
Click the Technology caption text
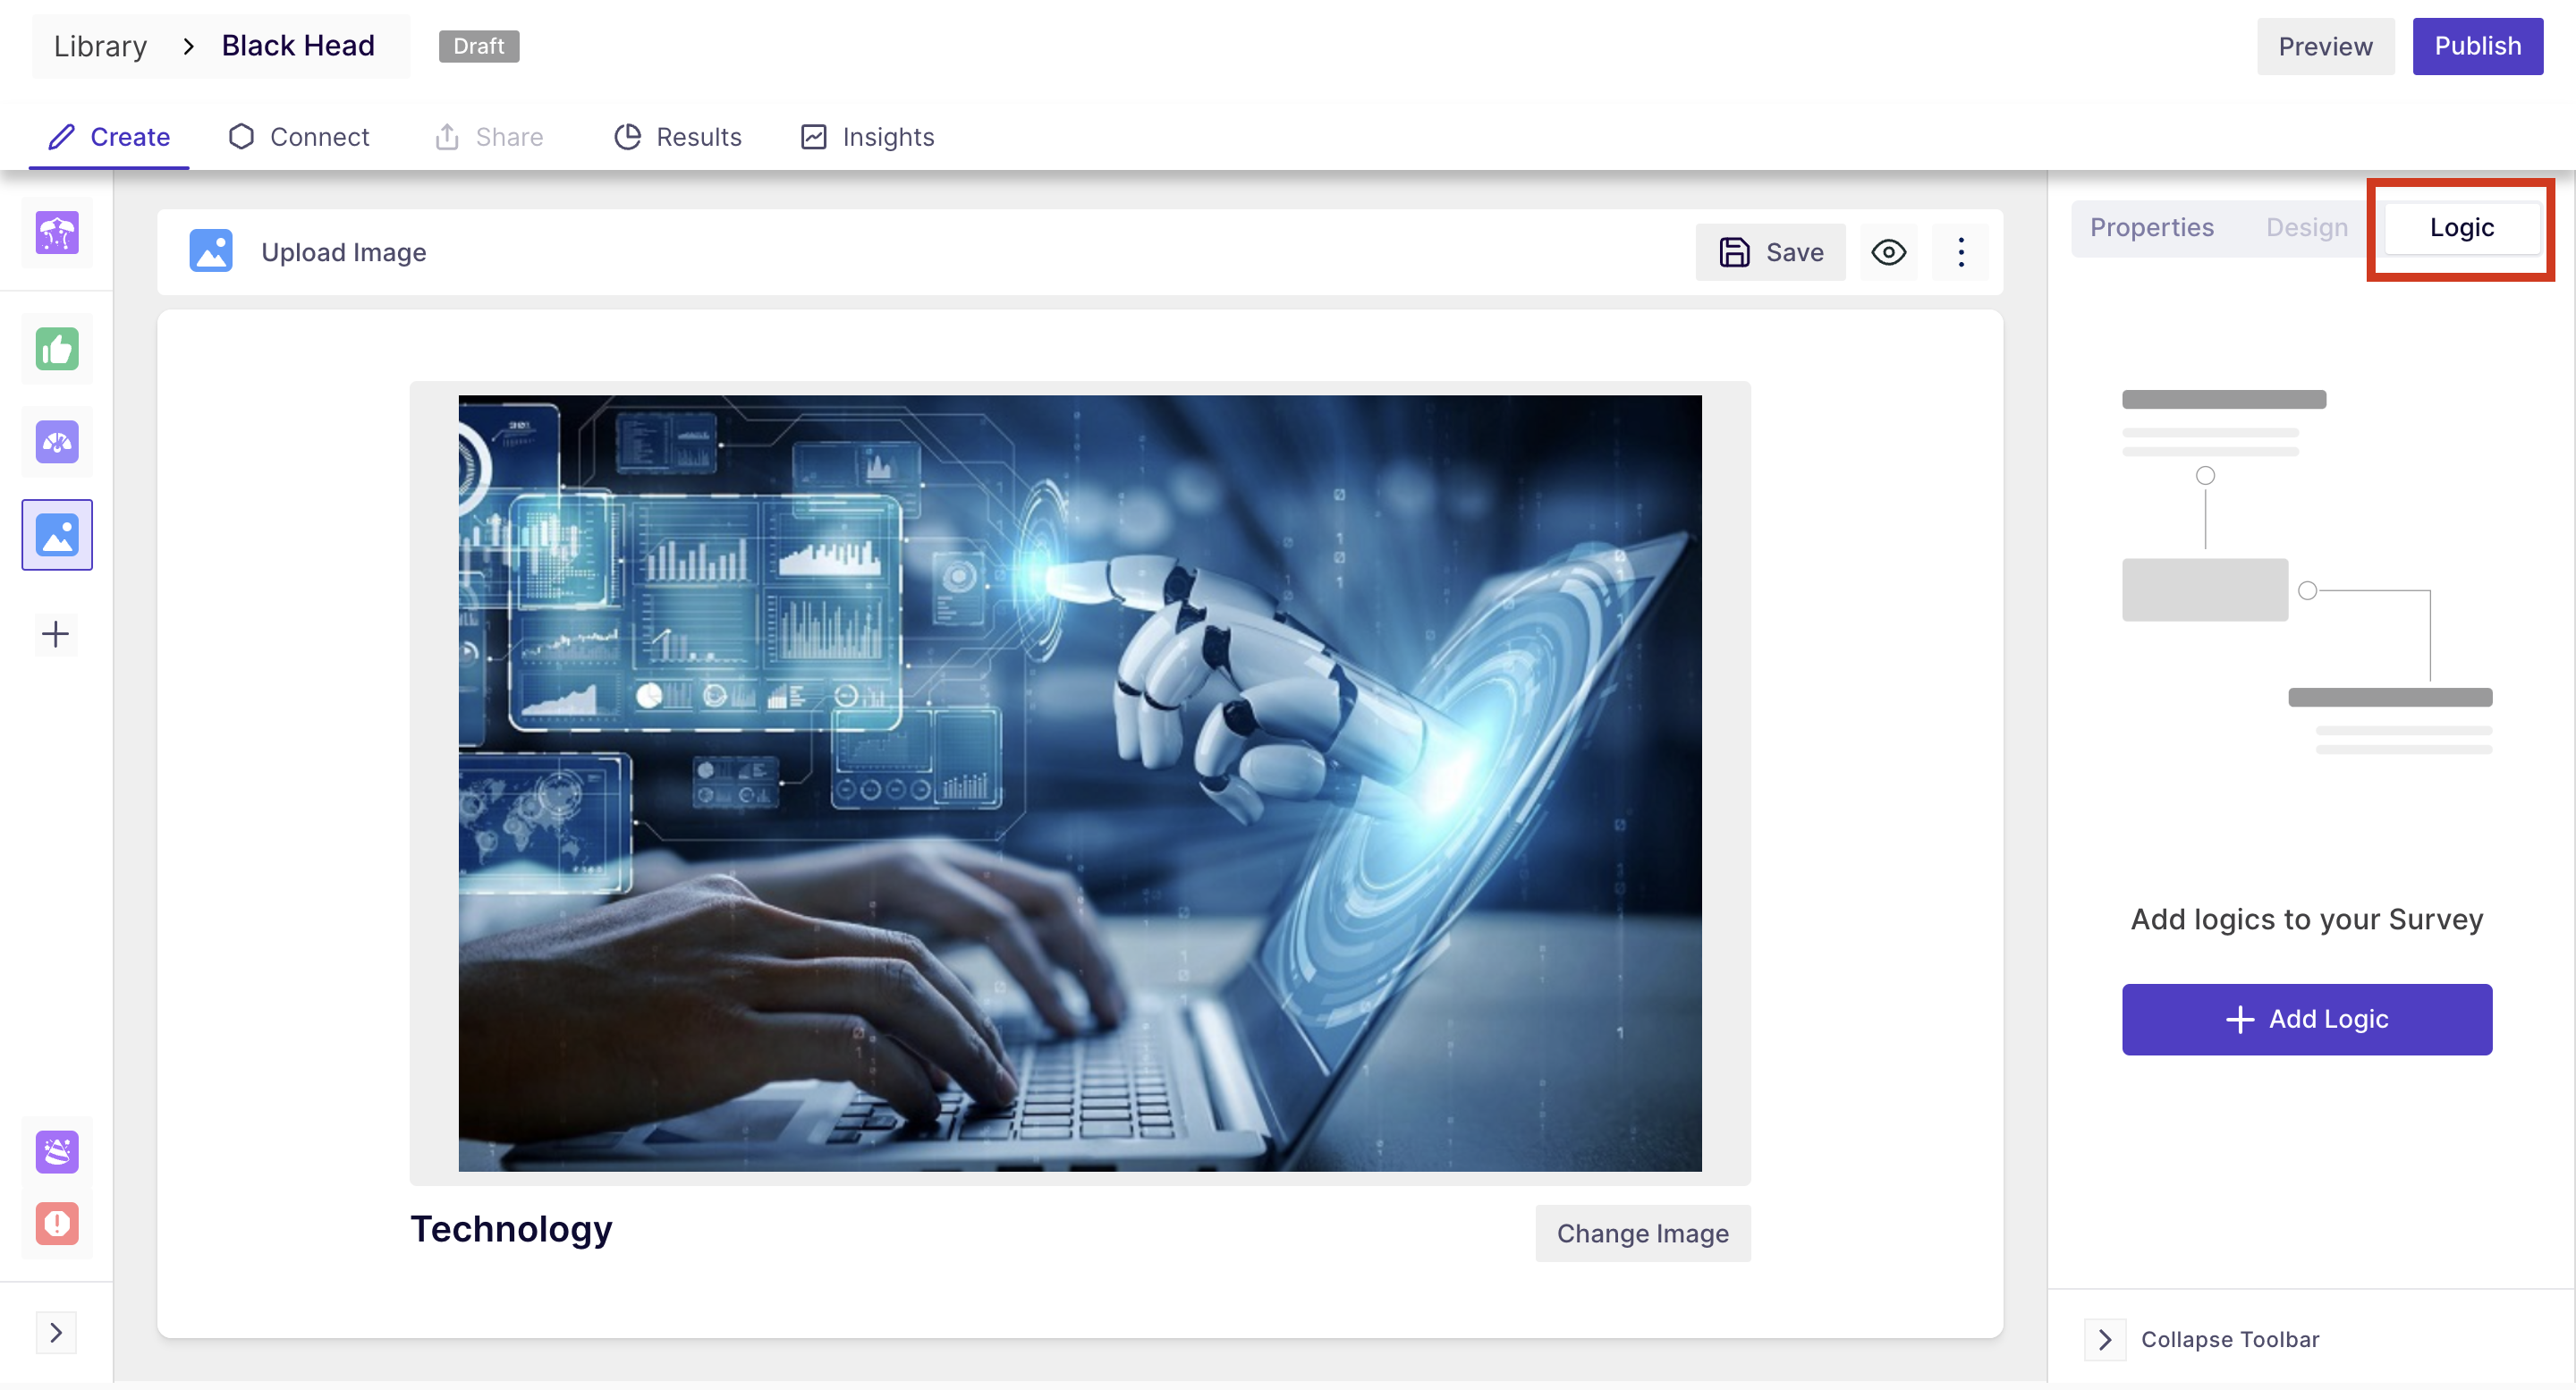coord(511,1228)
